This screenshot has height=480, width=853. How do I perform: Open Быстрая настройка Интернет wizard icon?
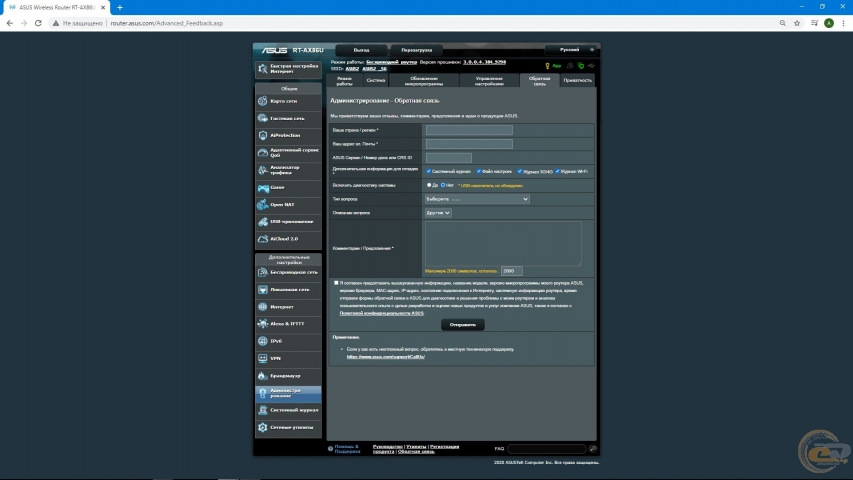pyautogui.click(x=263, y=69)
